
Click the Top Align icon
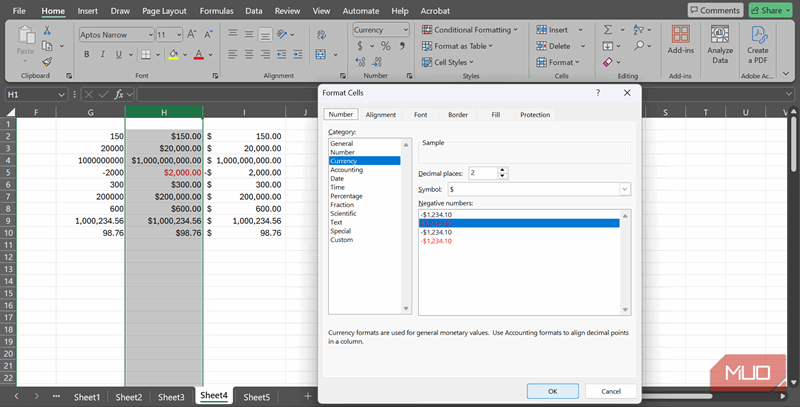tap(233, 34)
